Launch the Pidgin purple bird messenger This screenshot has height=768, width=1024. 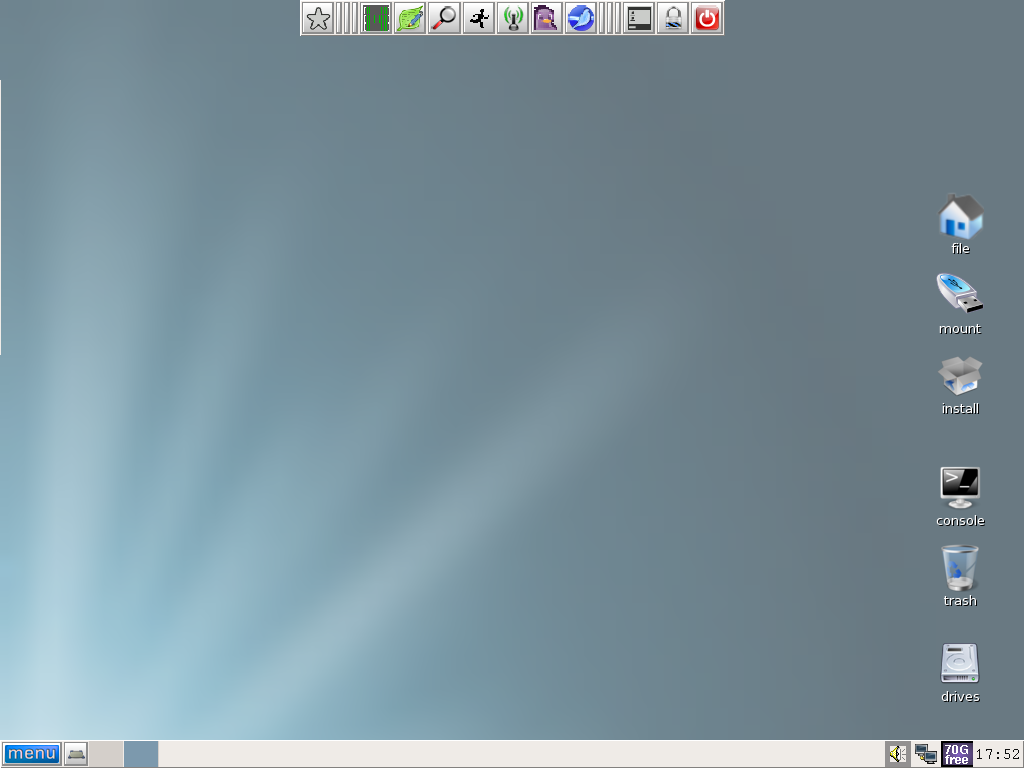(547, 18)
